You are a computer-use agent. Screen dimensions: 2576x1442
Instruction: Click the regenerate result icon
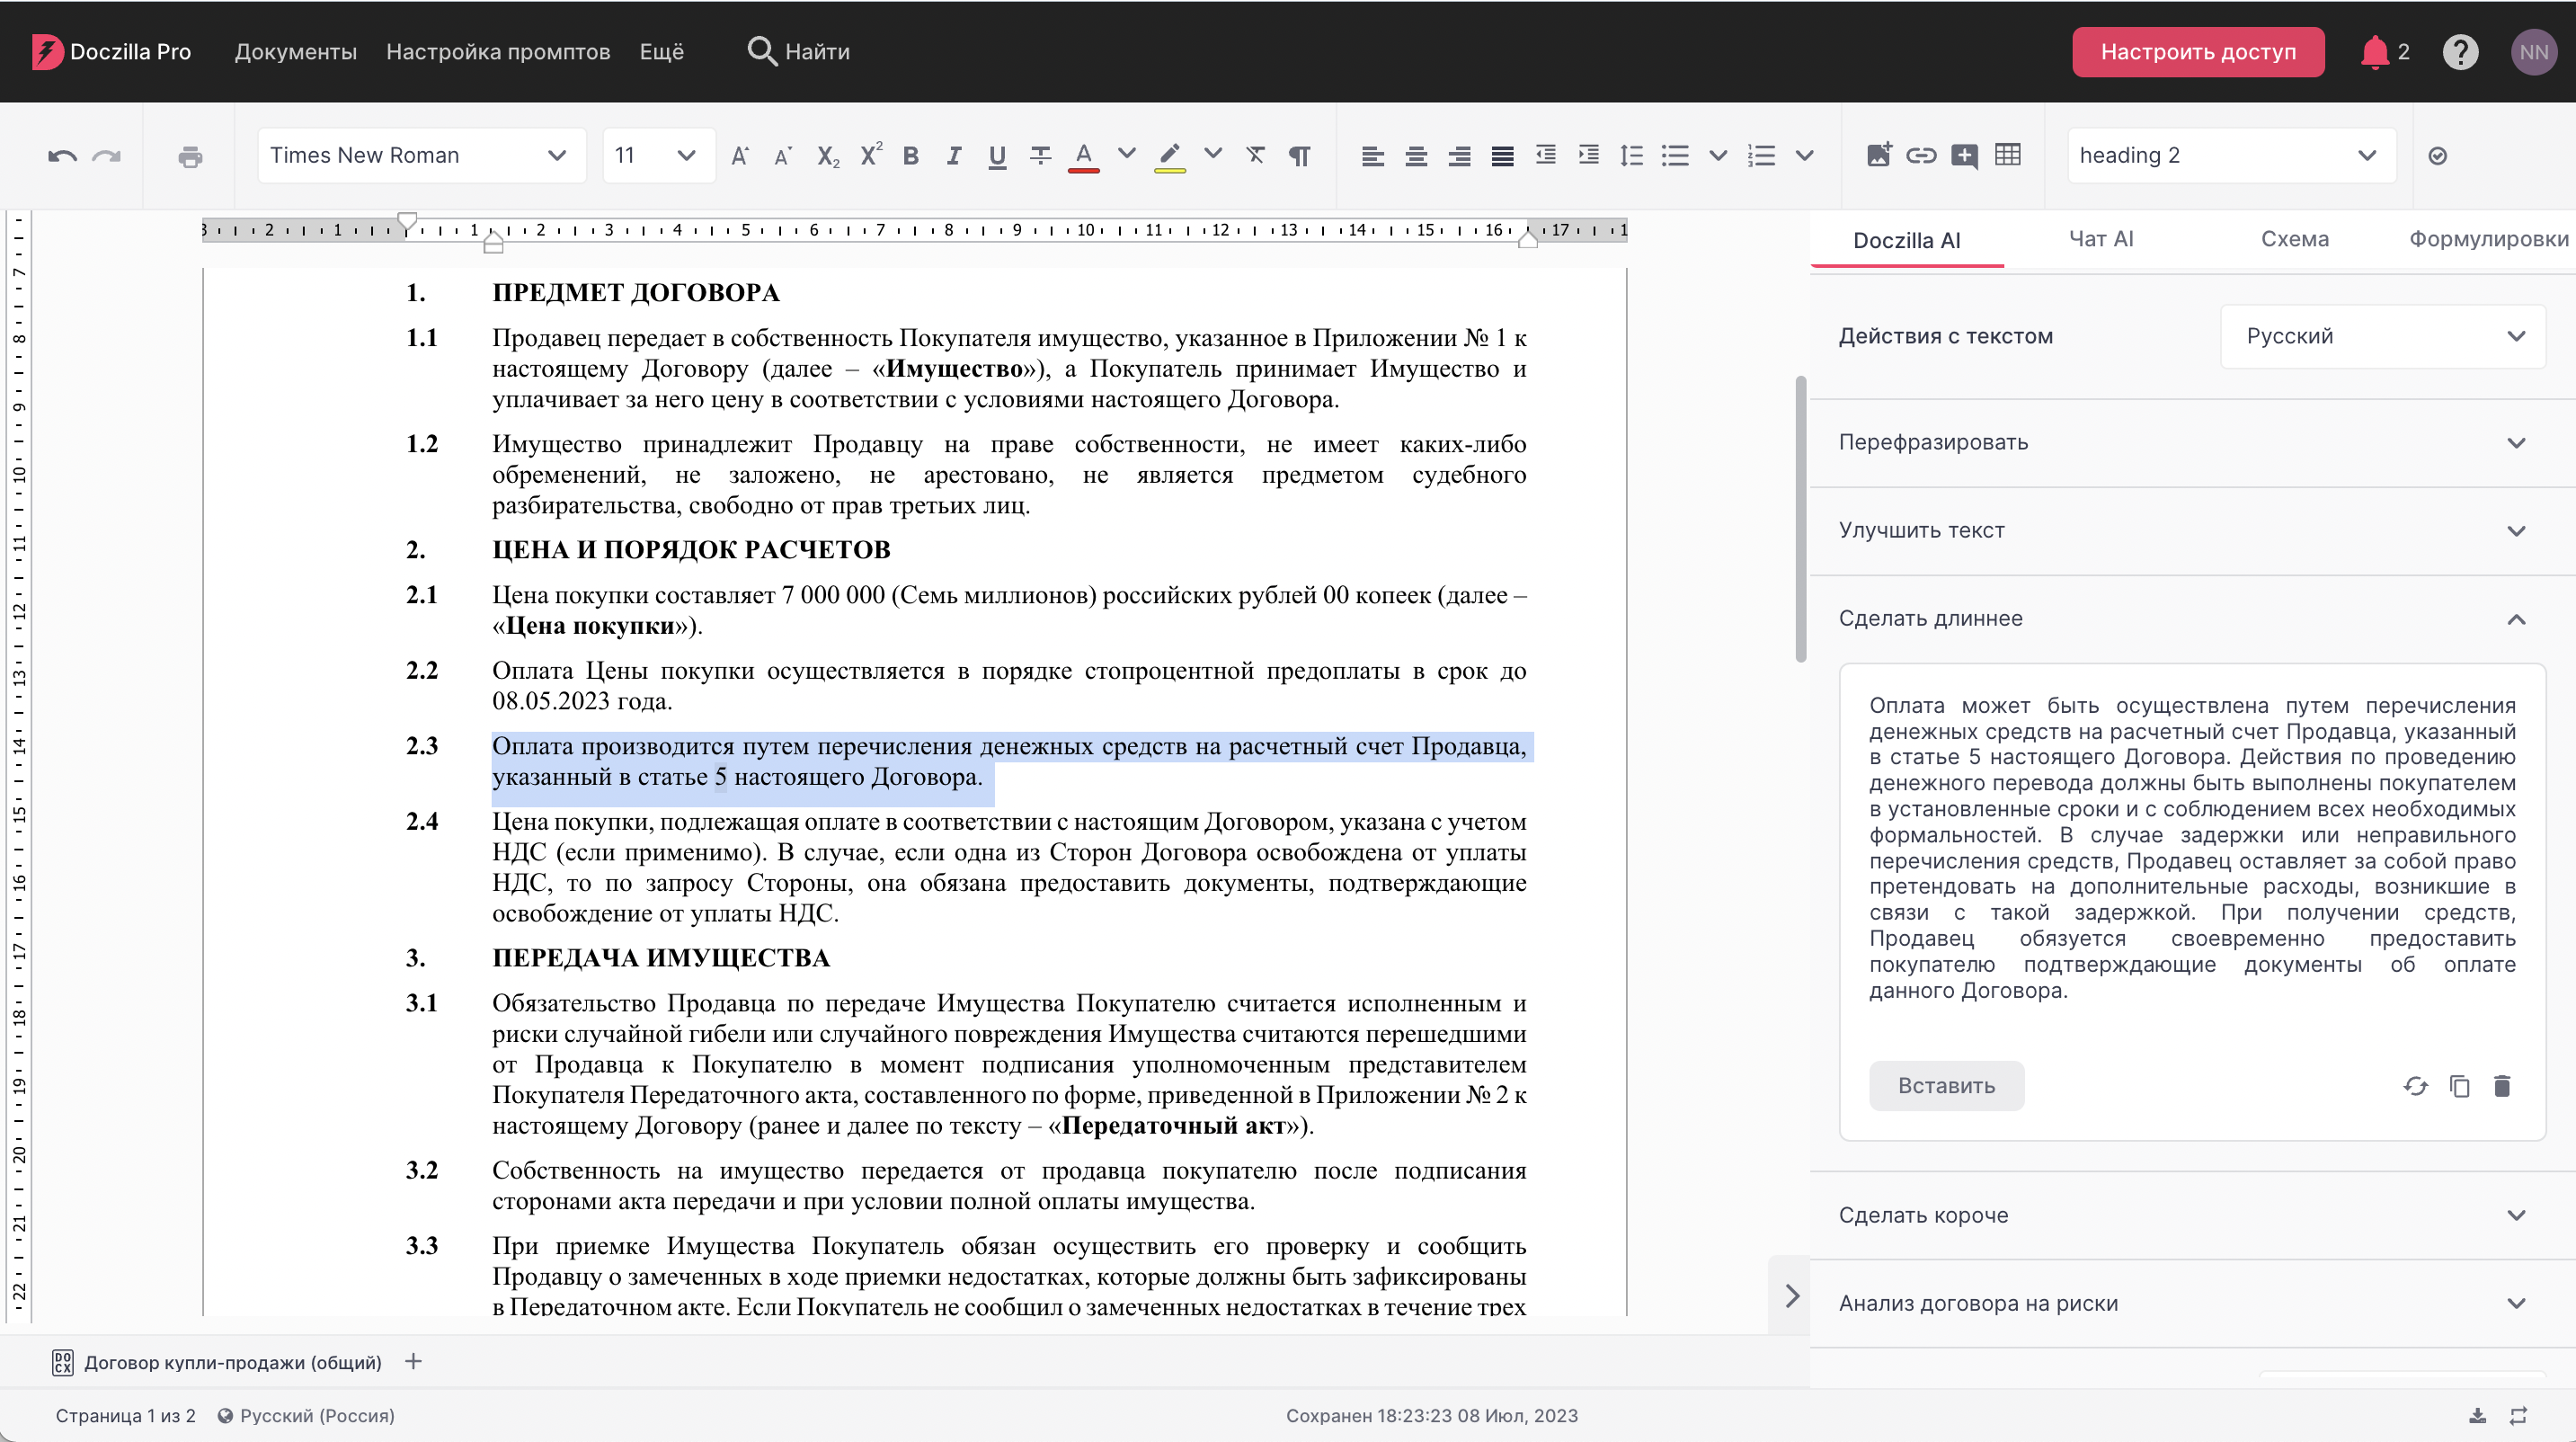tap(2416, 1086)
